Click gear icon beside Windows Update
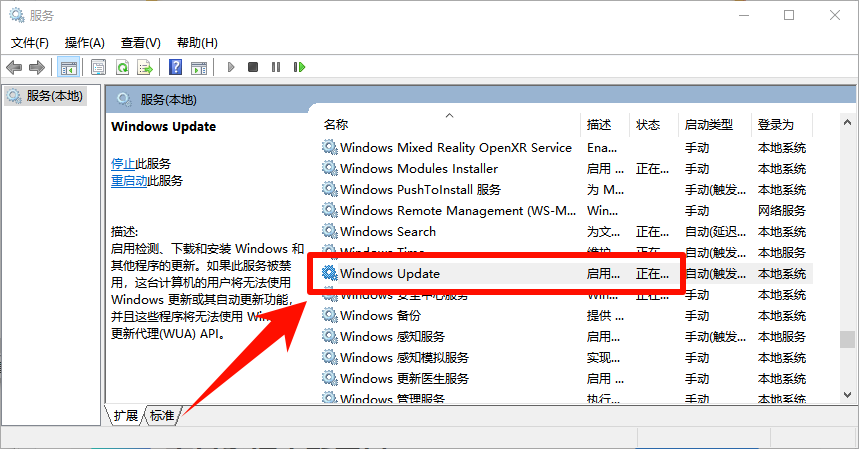859x449 pixels. click(x=329, y=273)
